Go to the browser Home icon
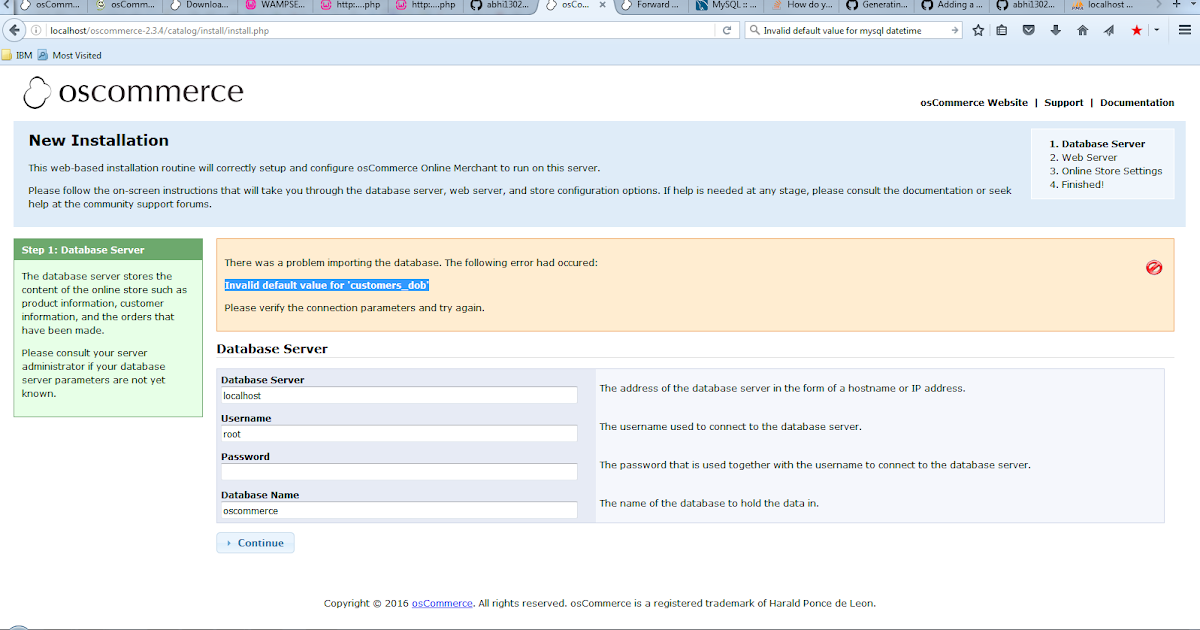1200x630 pixels. [1082, 31]
